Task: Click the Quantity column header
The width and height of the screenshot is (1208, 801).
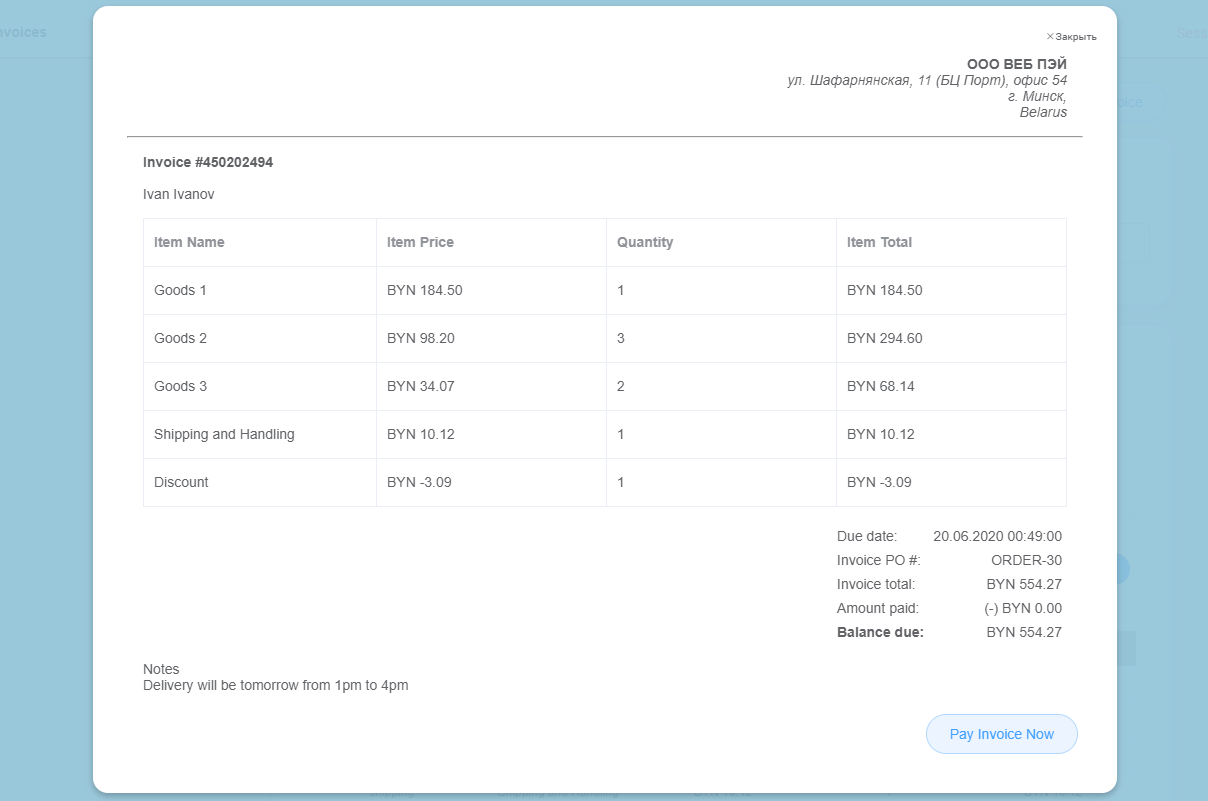Action: click(645, 242)
